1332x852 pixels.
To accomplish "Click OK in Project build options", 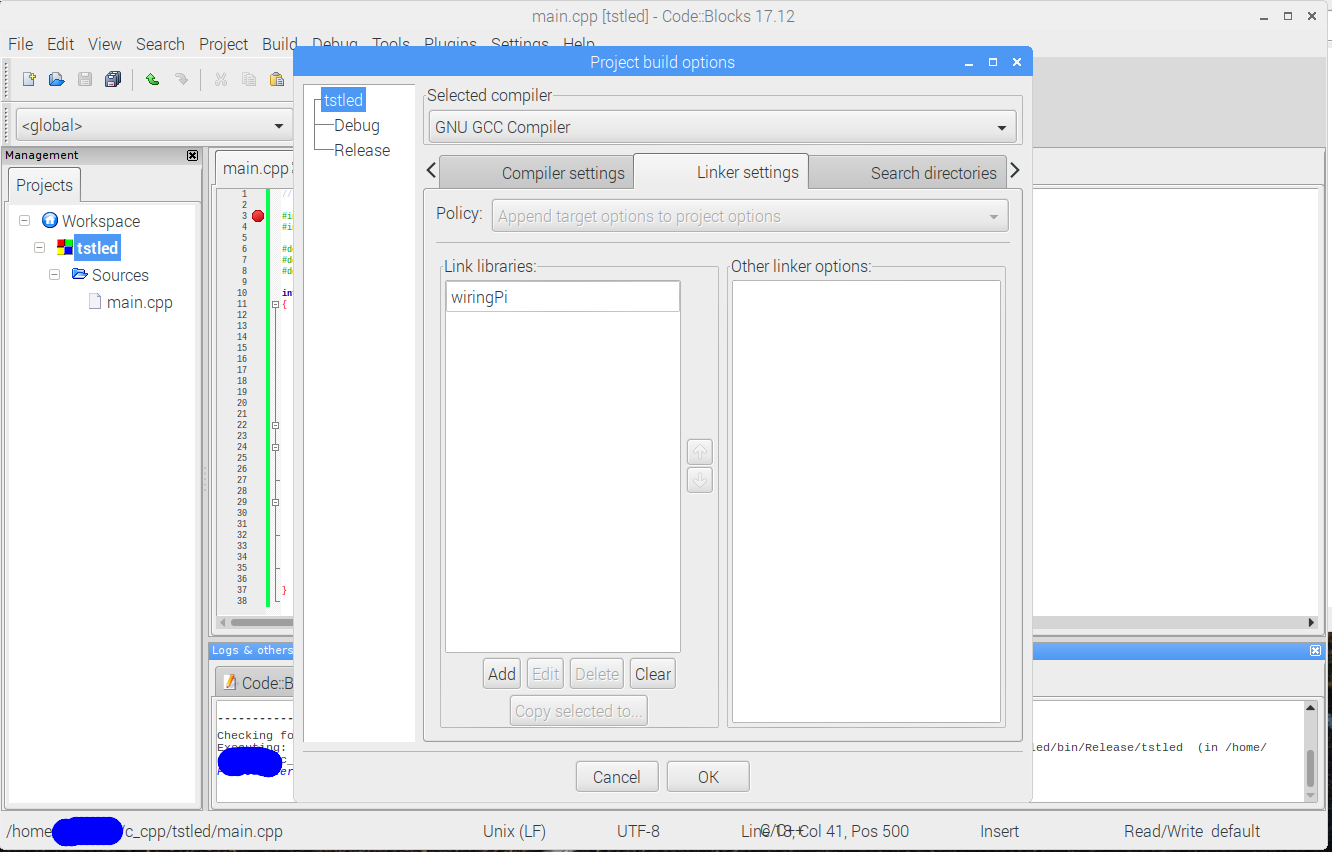I will tap(708, 777).
